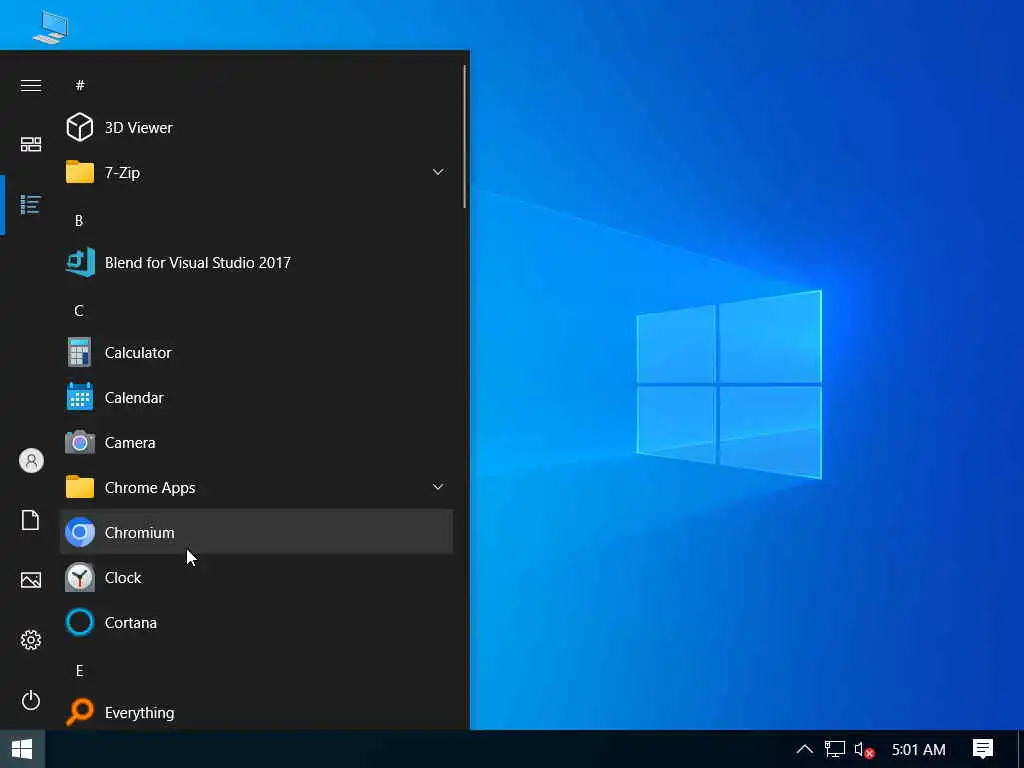The width and height of the screenshot is (1024, 768).
Task: Select the Chrome Apps label
Action: pos(150,488)
